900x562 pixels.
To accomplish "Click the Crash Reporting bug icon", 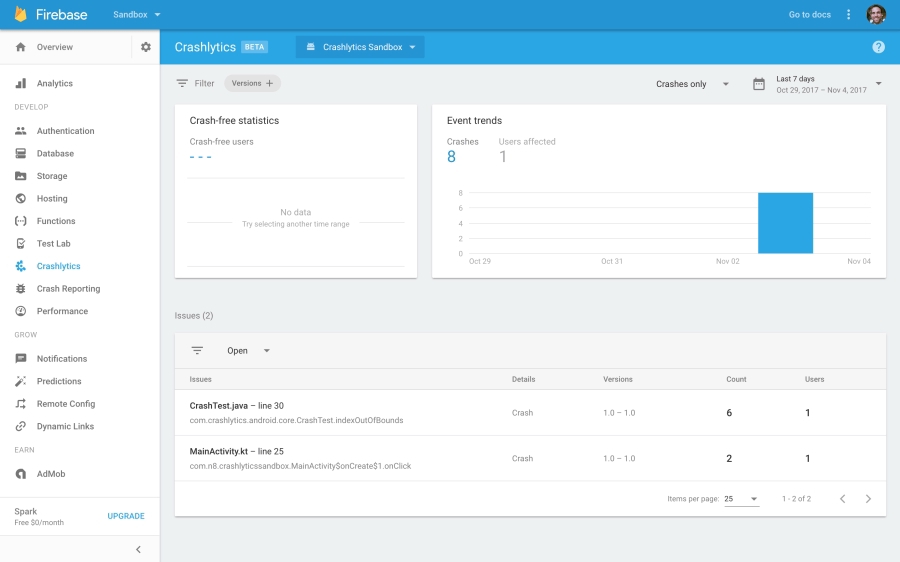I will pos(21,289).
